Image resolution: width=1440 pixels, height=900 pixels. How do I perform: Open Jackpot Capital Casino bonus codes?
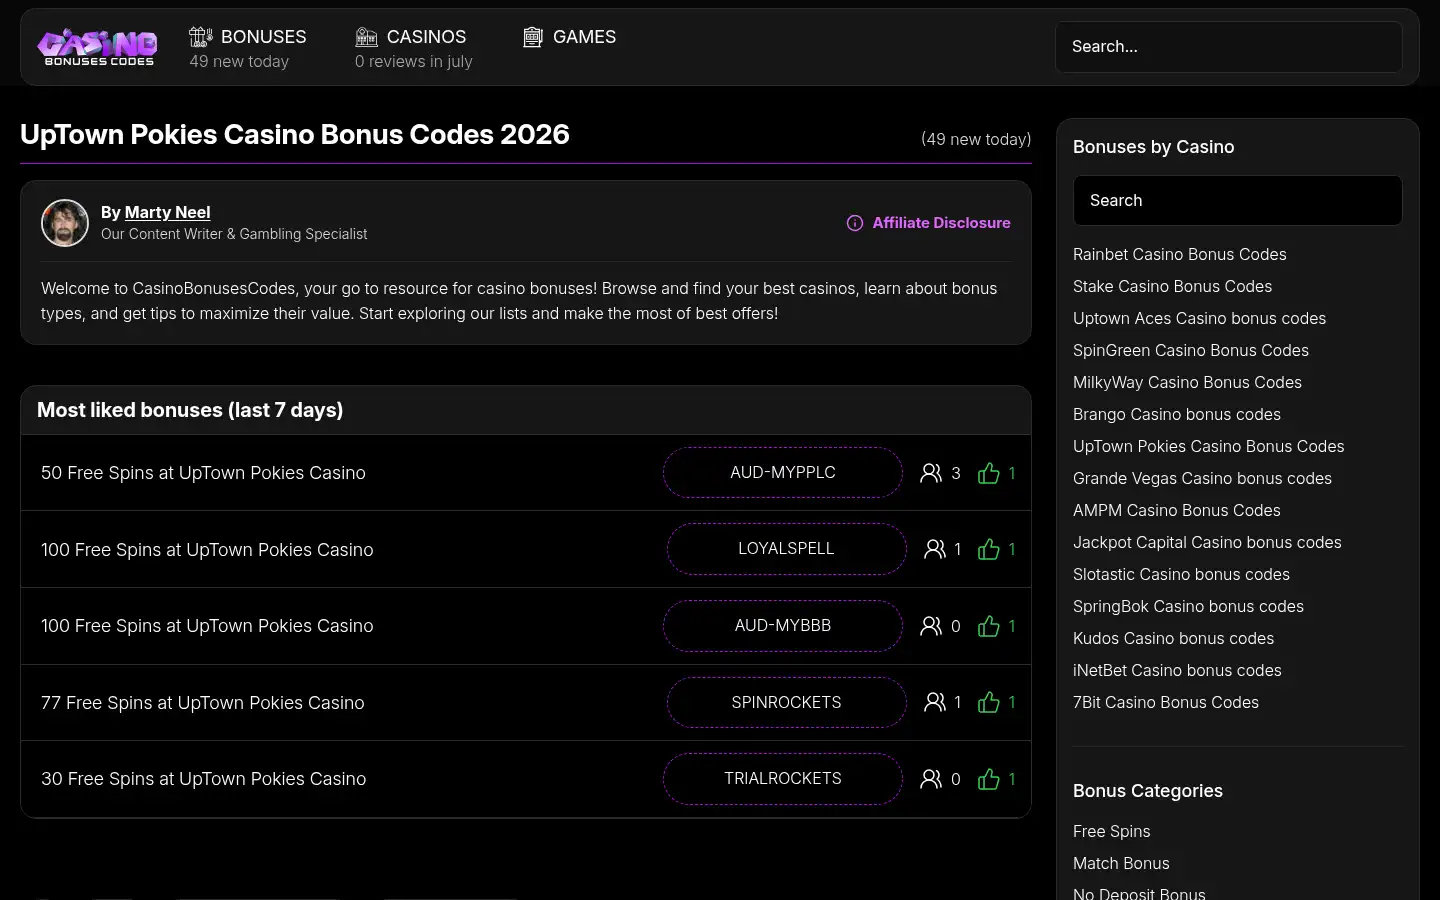pyautogui.click(x=1207, y=543)
